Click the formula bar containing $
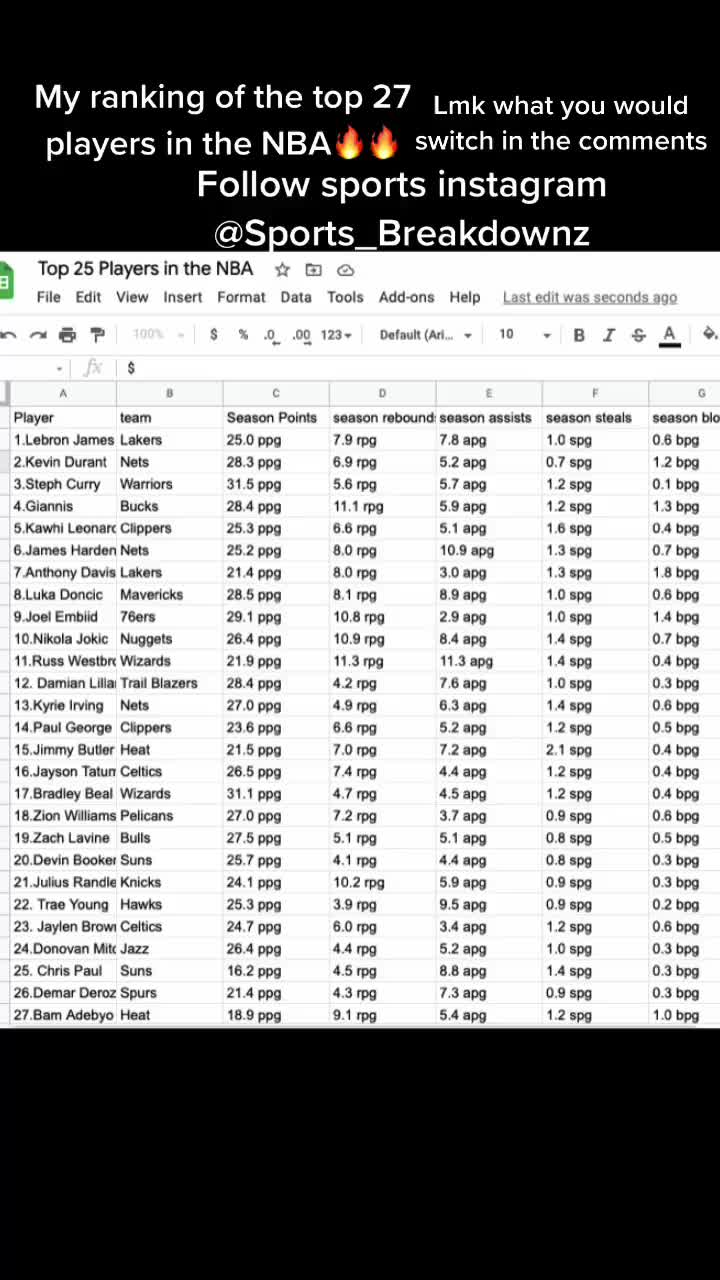 click(x=418, y=368)
